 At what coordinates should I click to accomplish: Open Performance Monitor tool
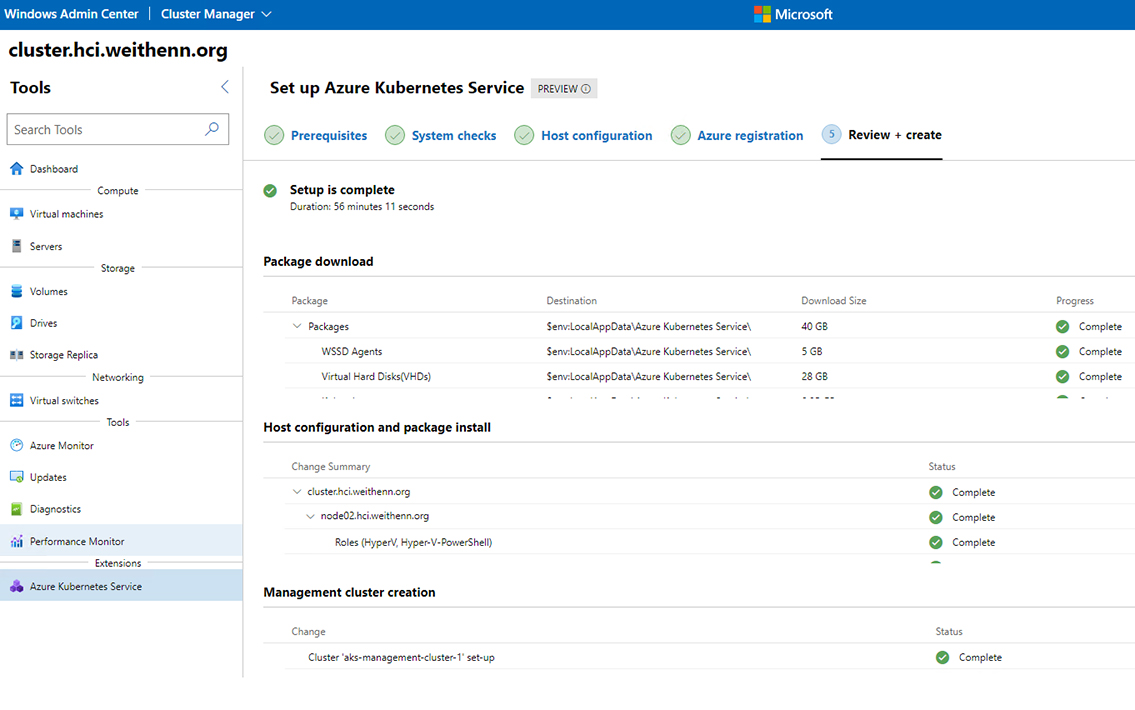point(121,541)
